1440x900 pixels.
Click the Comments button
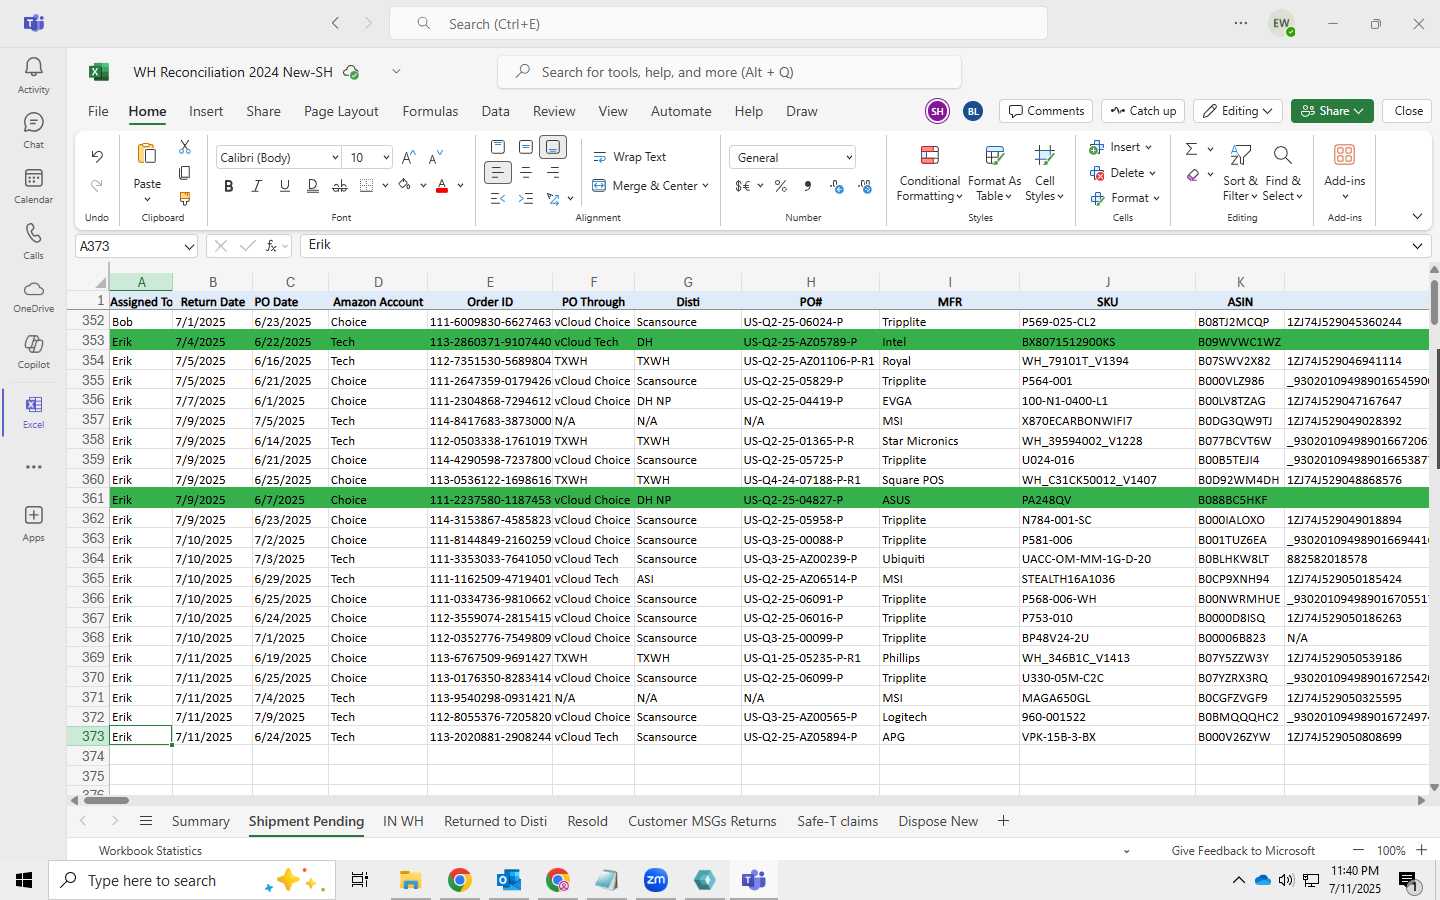1046,111
